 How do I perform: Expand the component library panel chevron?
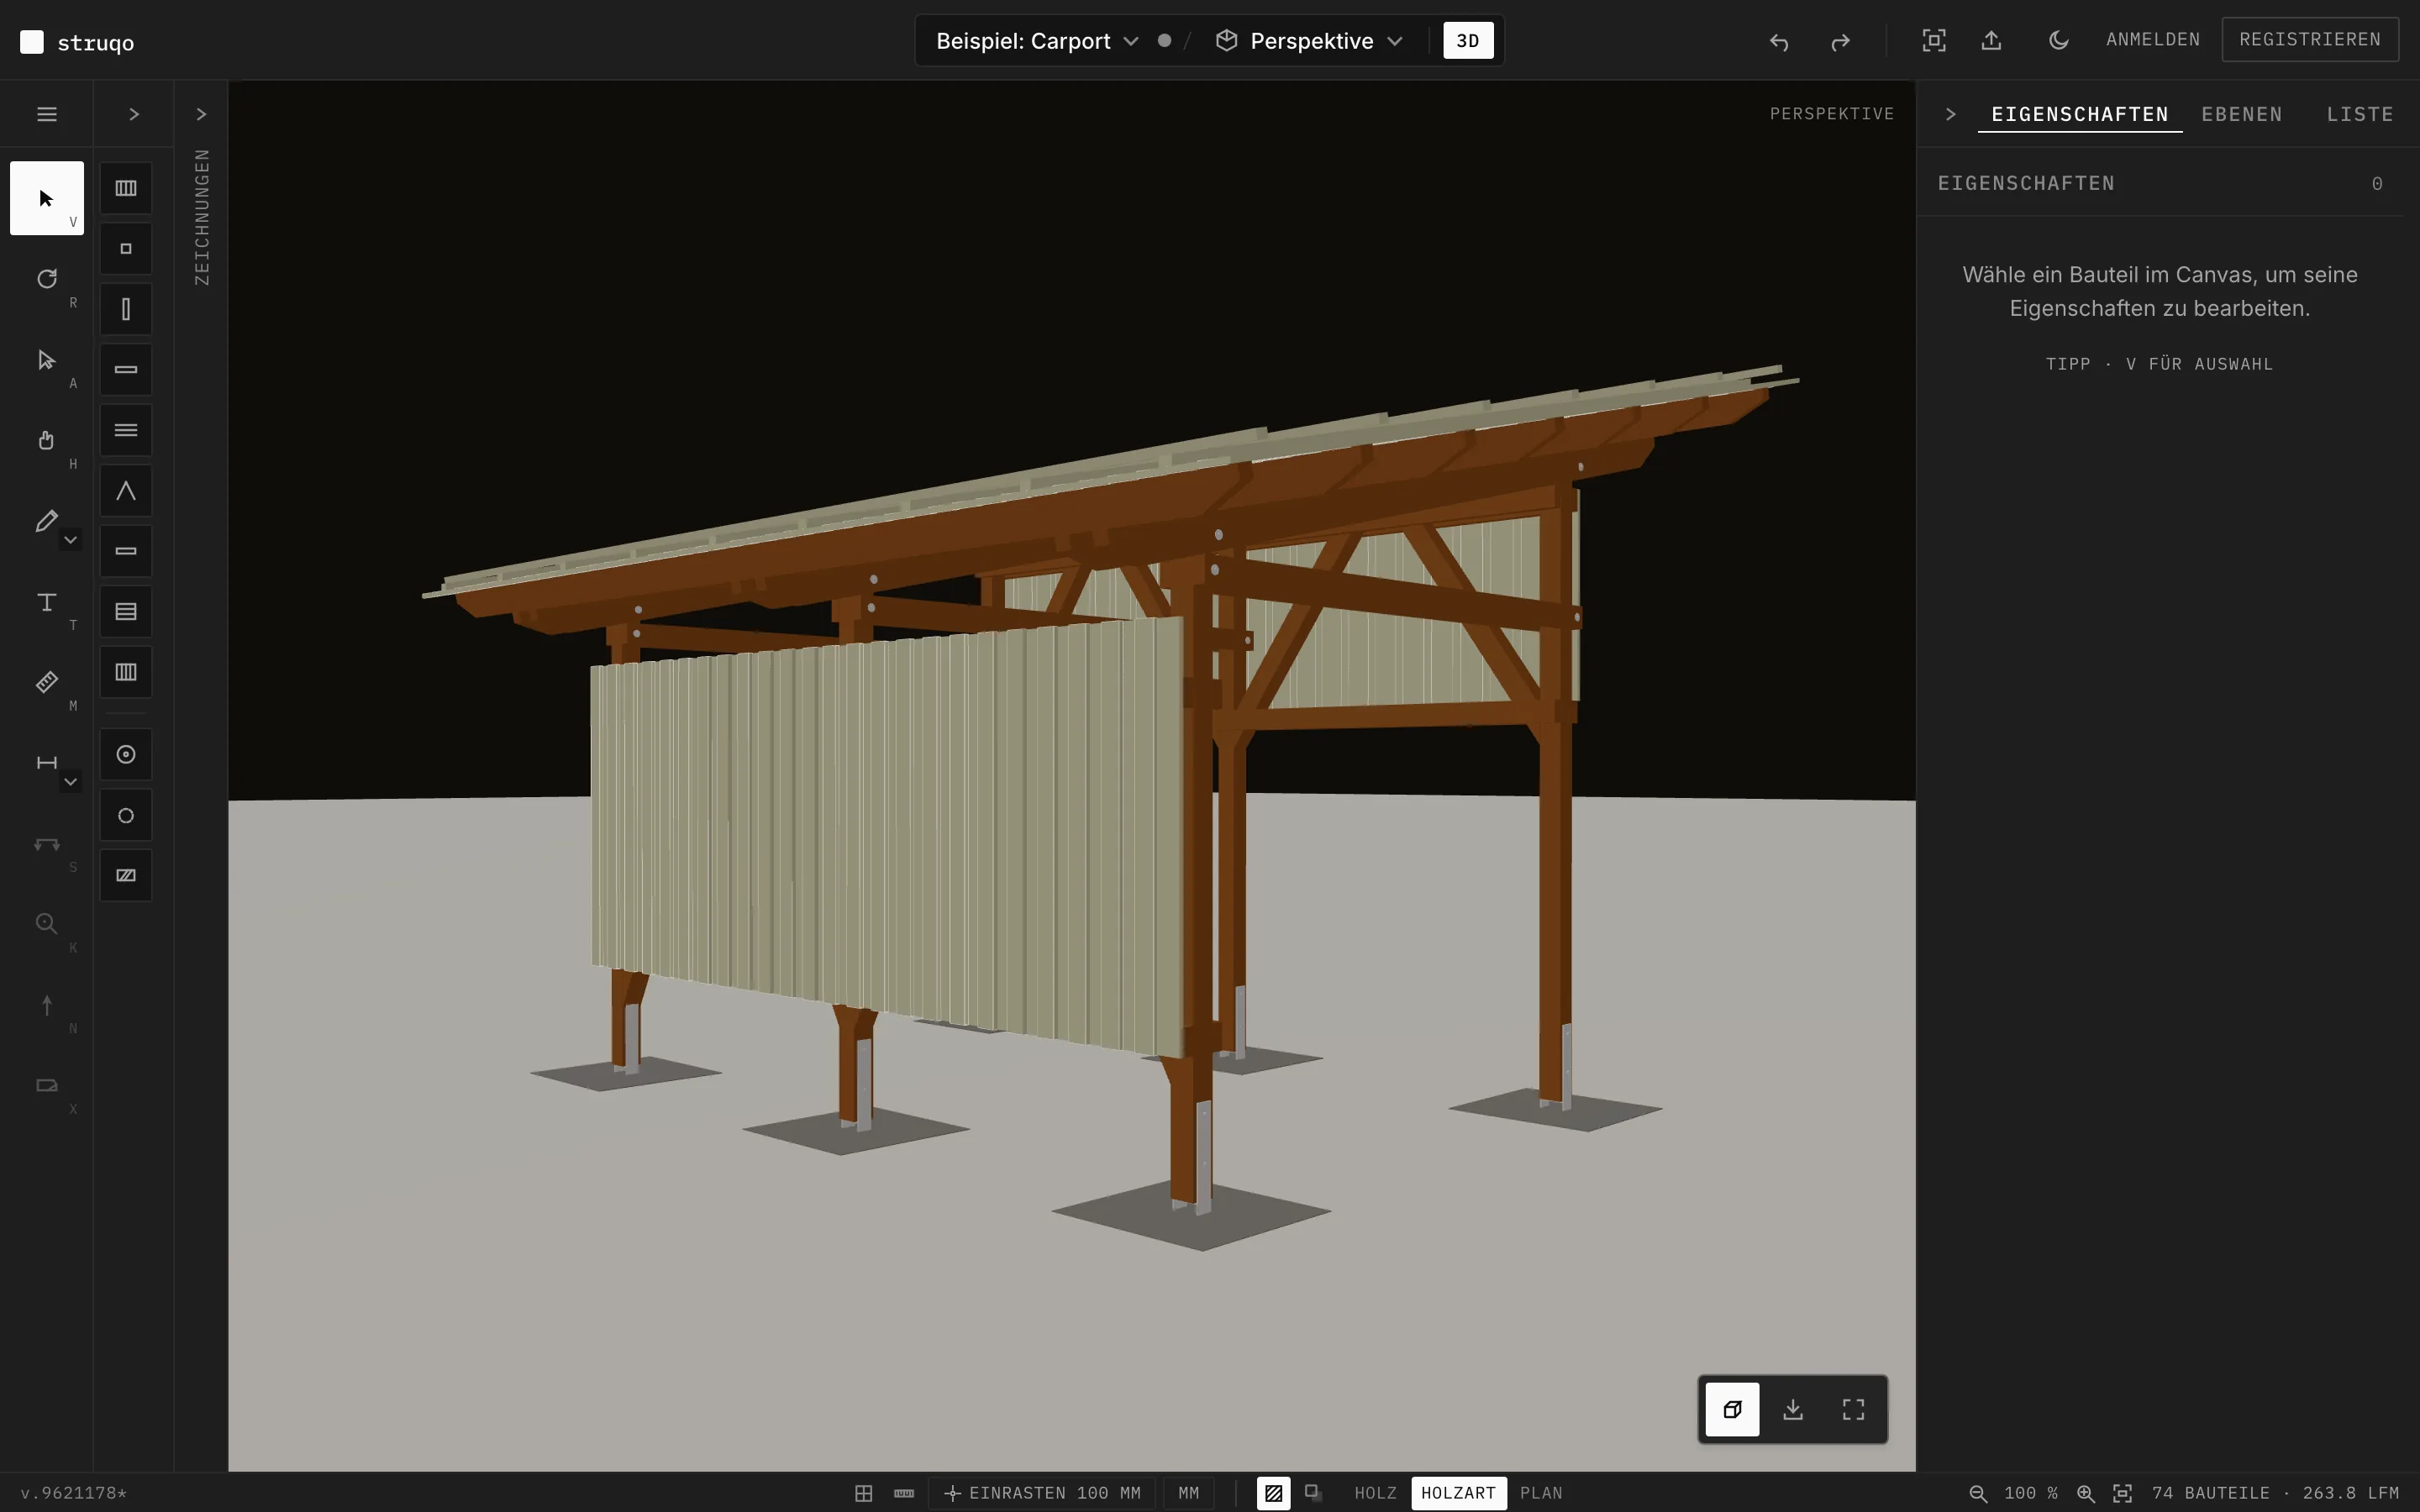coord(134,114)
